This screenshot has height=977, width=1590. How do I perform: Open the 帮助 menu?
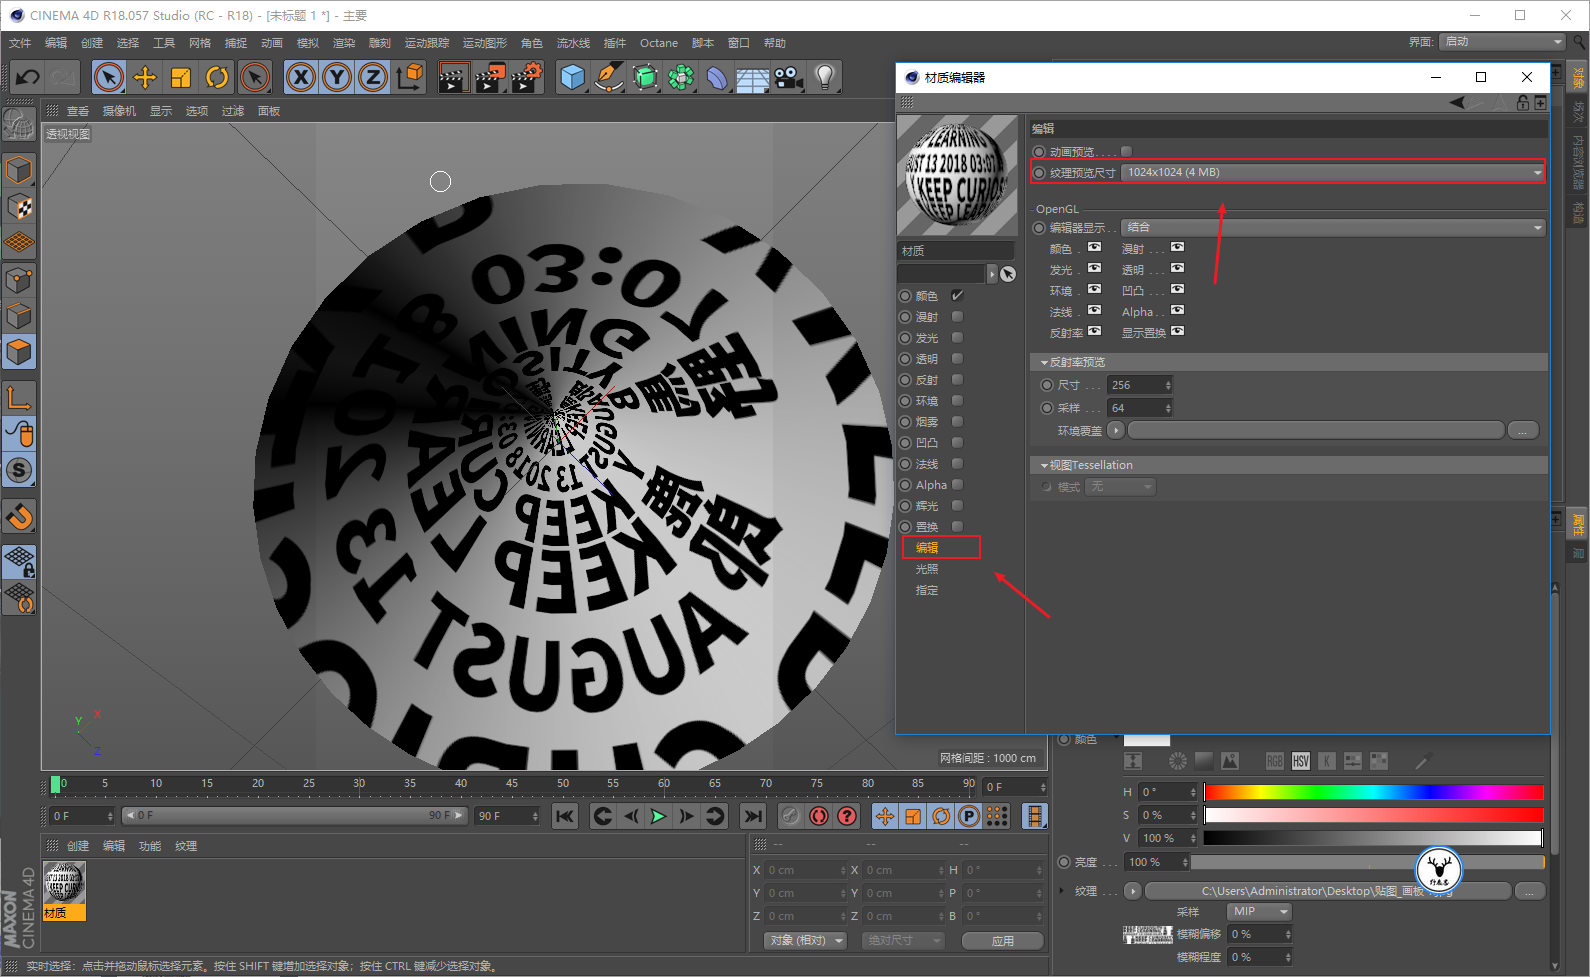[x=775, y=43]
